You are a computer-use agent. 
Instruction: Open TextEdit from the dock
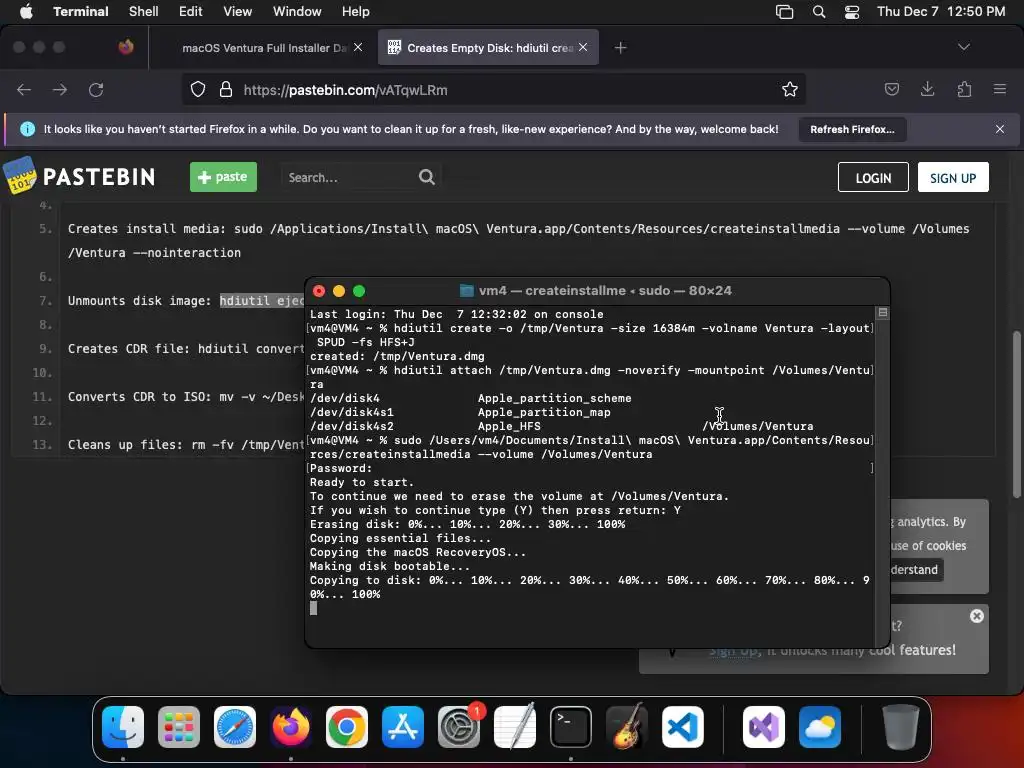click(515, 727)
